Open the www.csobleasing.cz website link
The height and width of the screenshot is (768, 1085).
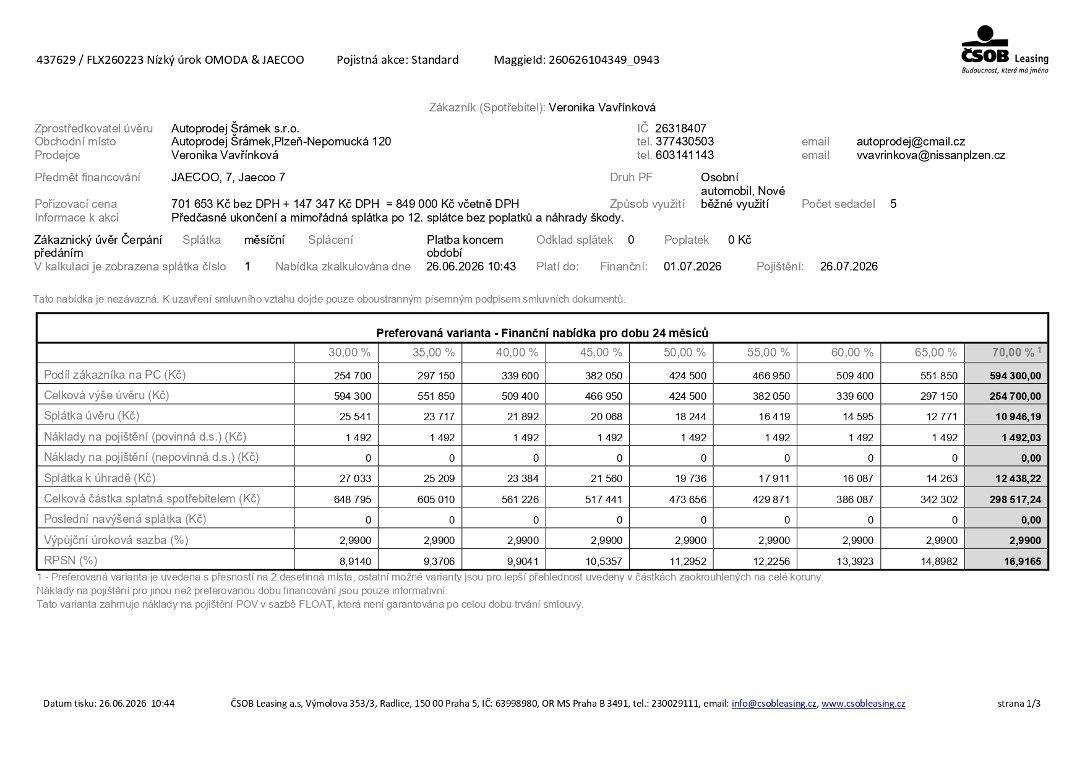click(x=863, y=704)
